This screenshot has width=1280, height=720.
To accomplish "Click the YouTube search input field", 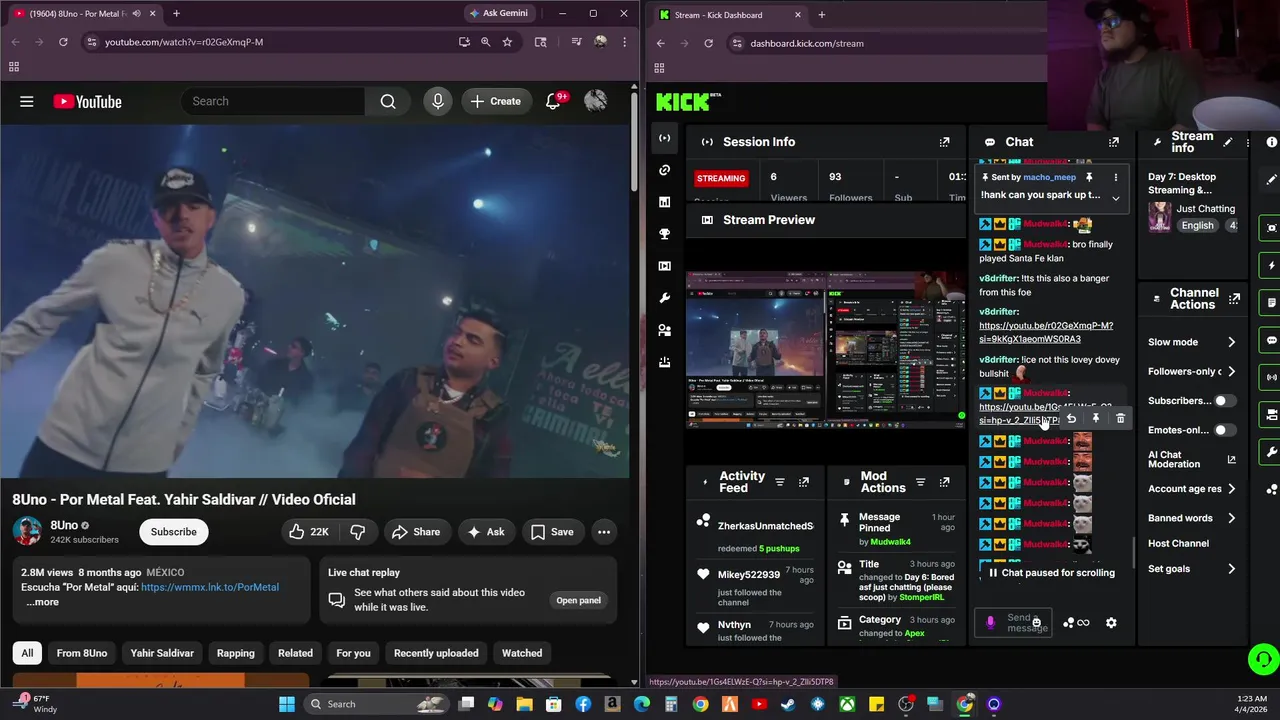I will click(273, 101).
